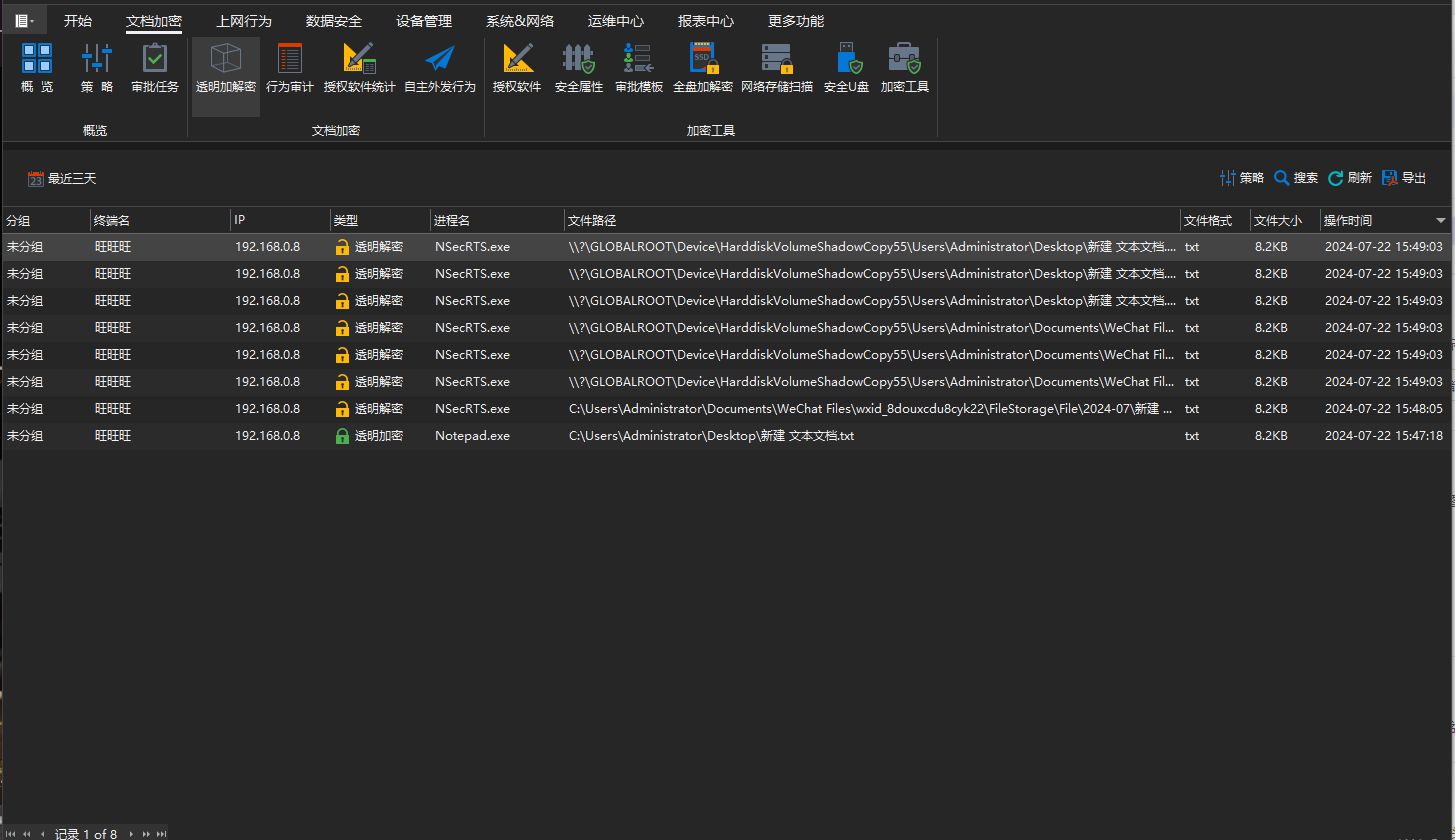Open the 概览 overview icon
1455x840 pixels.
click(x=37, y=68)
